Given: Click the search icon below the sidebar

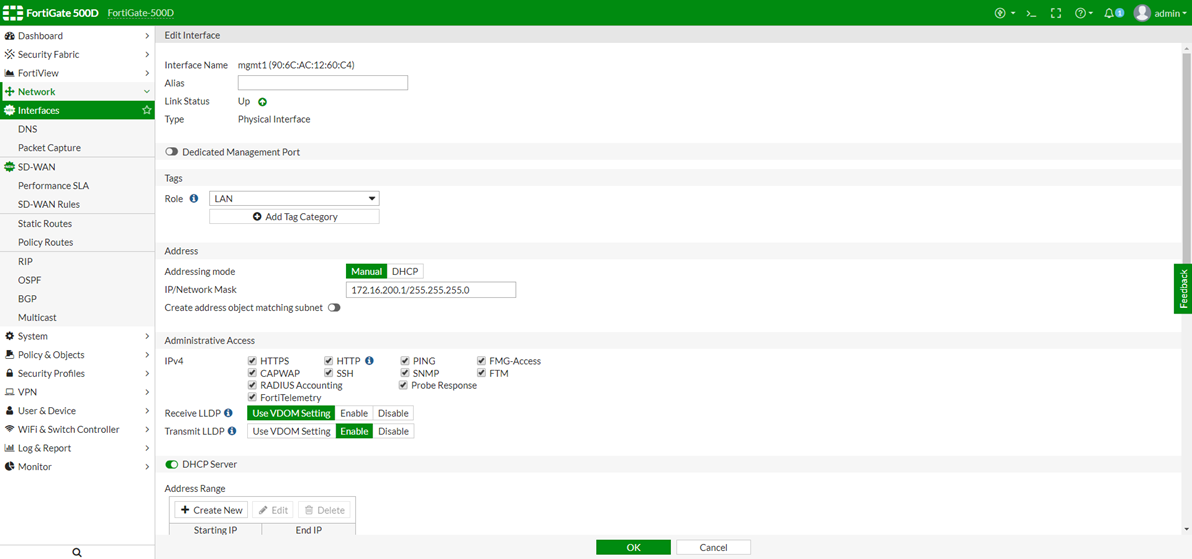Looking at the screenshot, I should click(x=77, y=552).
